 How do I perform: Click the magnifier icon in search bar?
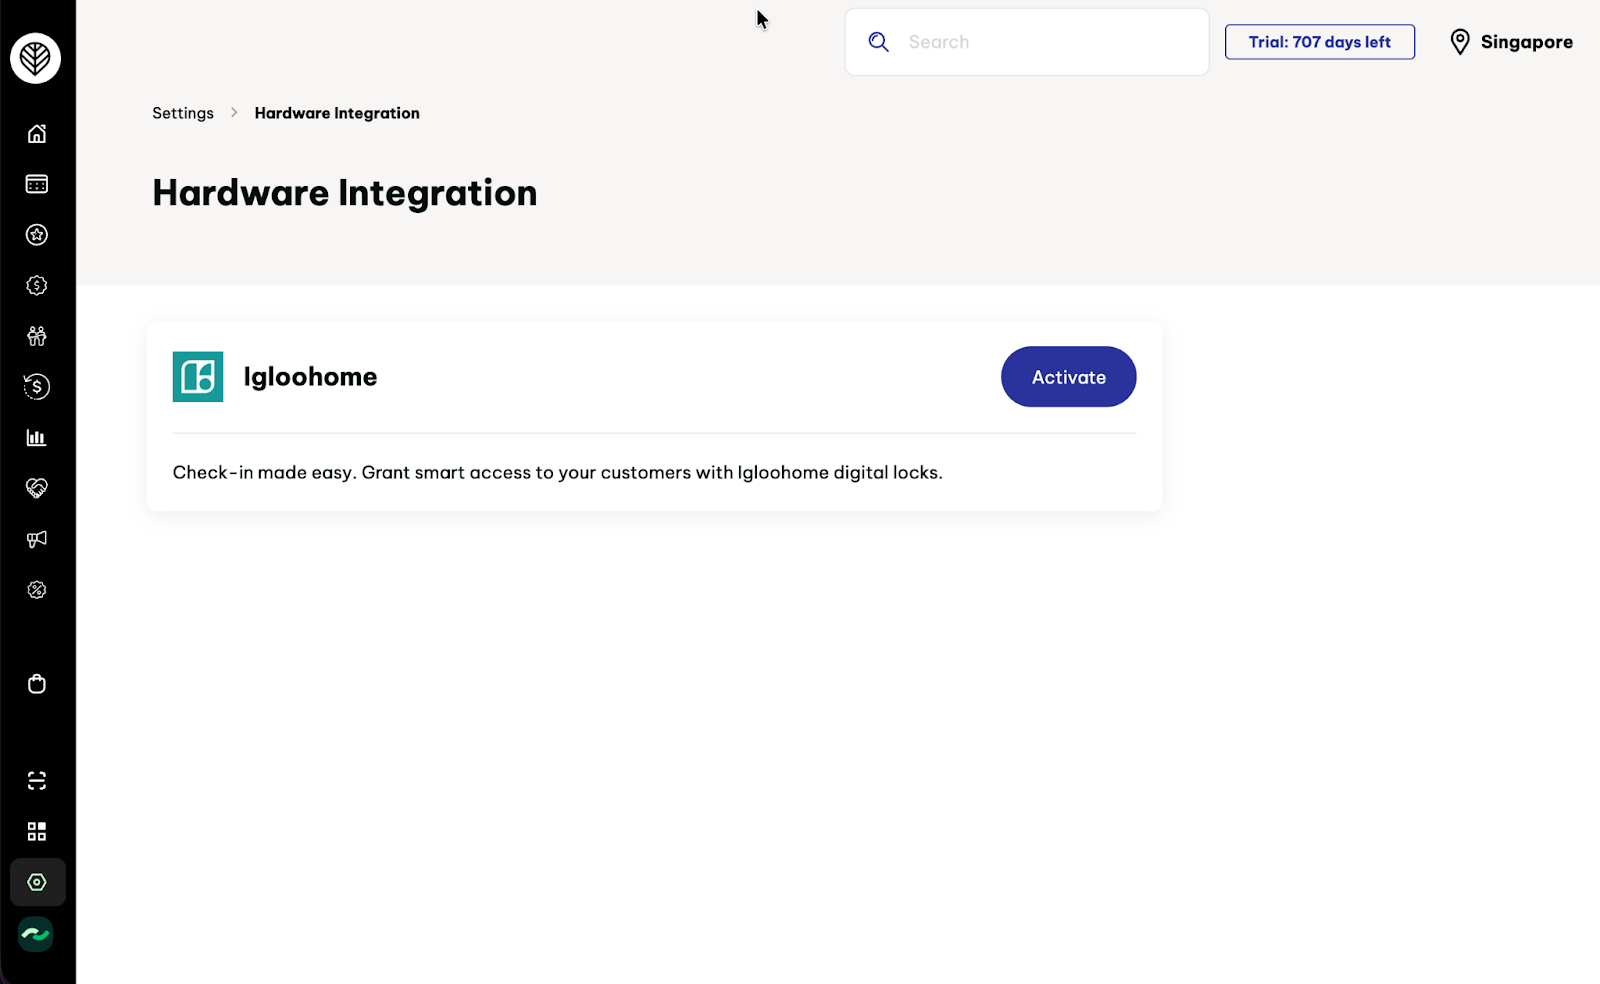click(x=879, y=42)
